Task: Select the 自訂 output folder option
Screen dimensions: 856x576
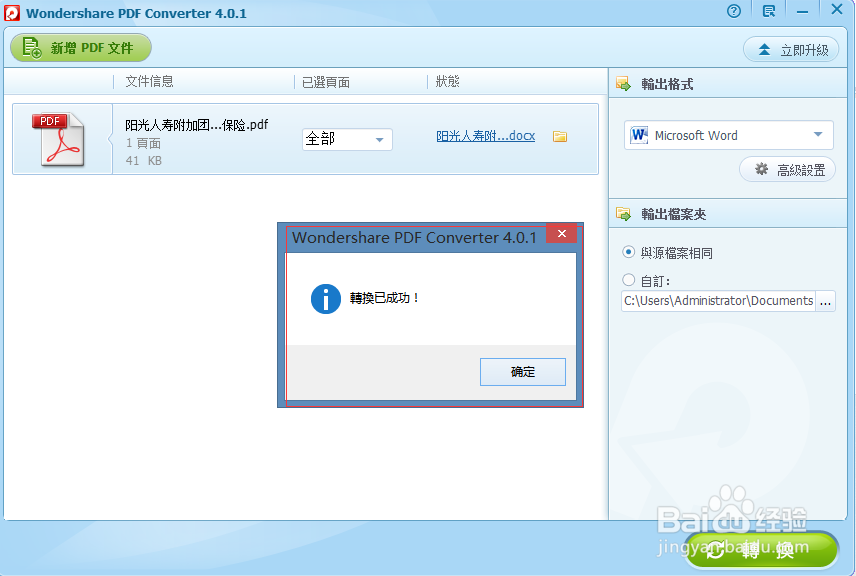Action: [628, 280]
